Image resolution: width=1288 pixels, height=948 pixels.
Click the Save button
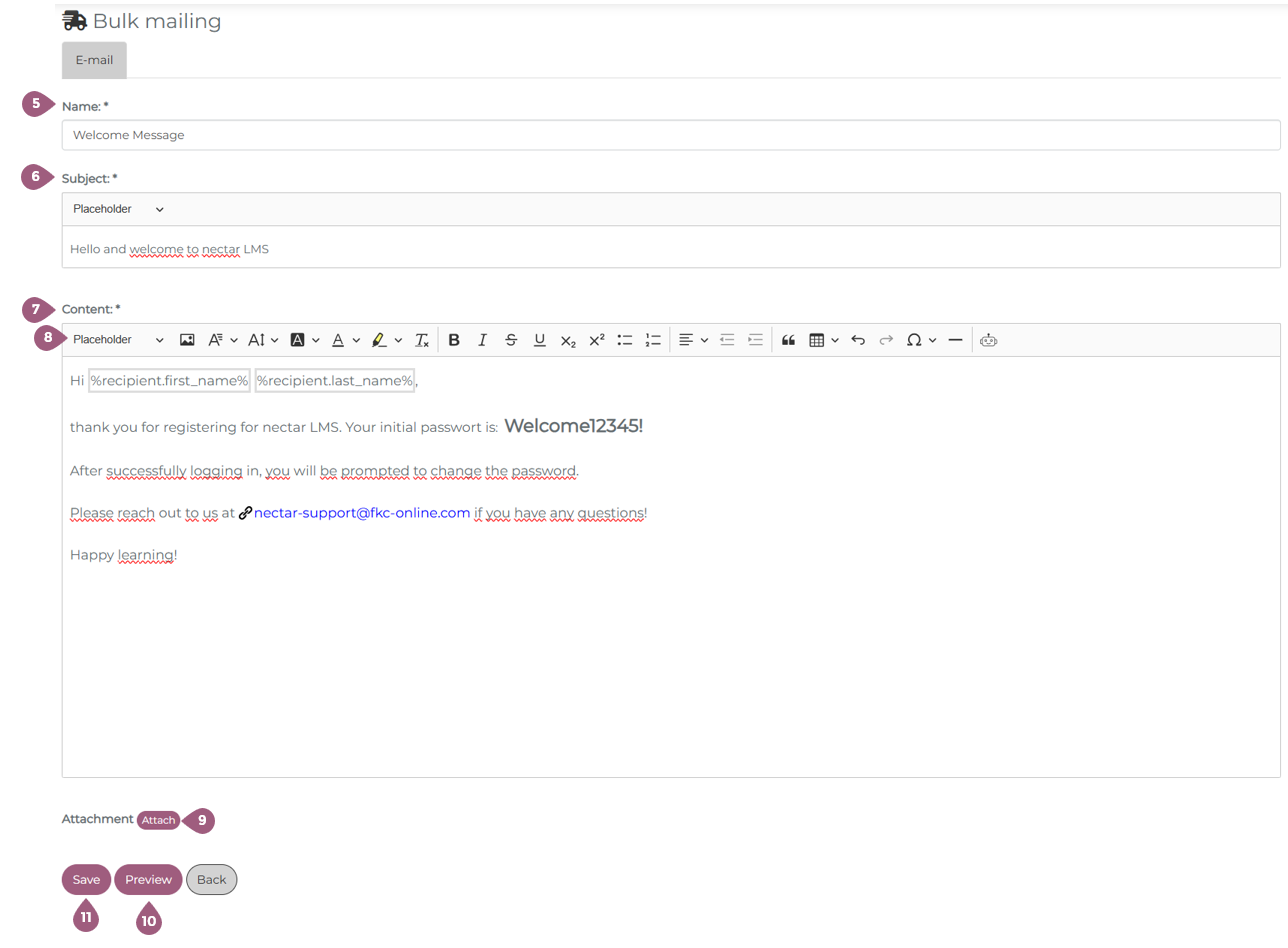click(x=86, y=880)
